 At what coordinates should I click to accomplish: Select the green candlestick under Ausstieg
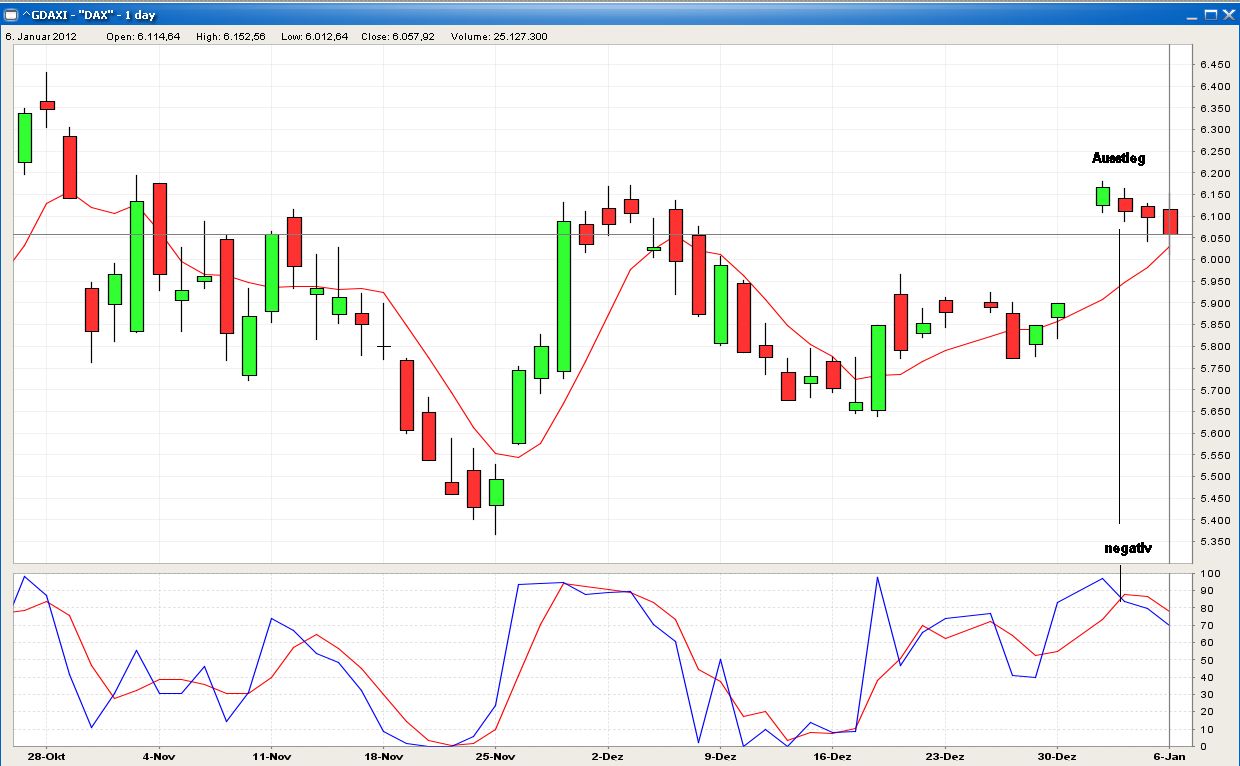(1101, 196)
